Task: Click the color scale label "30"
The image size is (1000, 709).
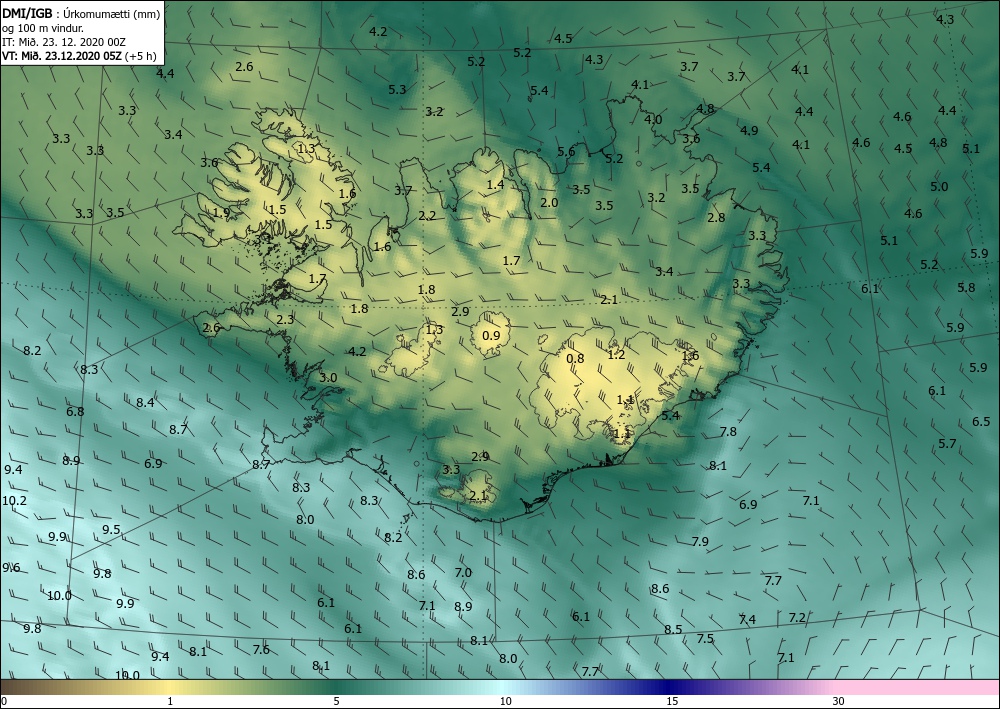Action: [839, 702]
